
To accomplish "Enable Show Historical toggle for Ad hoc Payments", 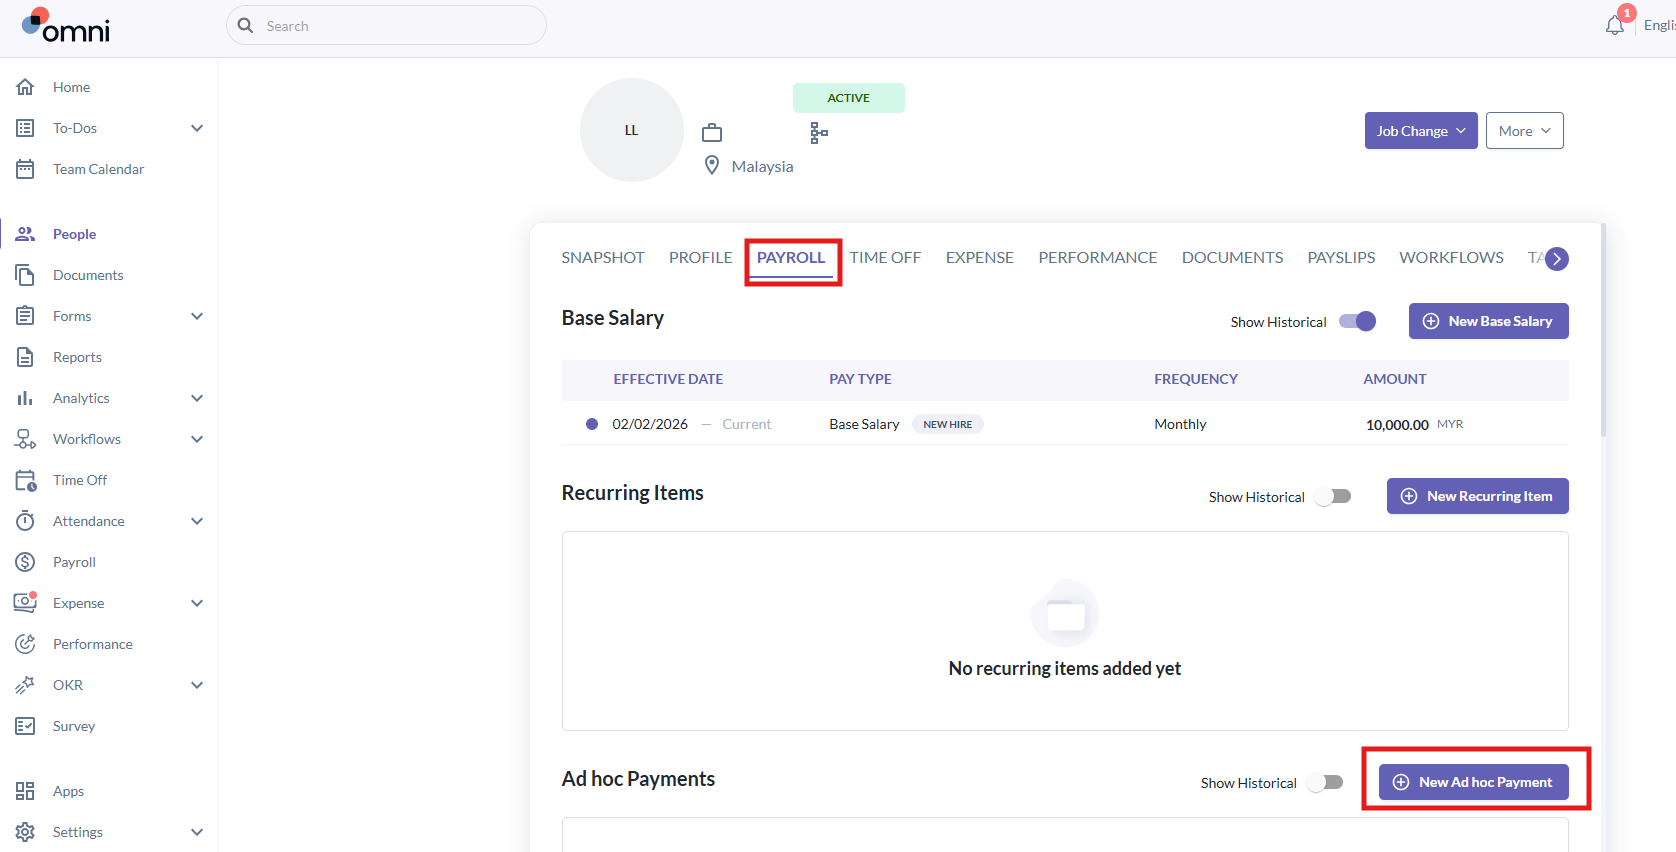I will click(1325, 782).
